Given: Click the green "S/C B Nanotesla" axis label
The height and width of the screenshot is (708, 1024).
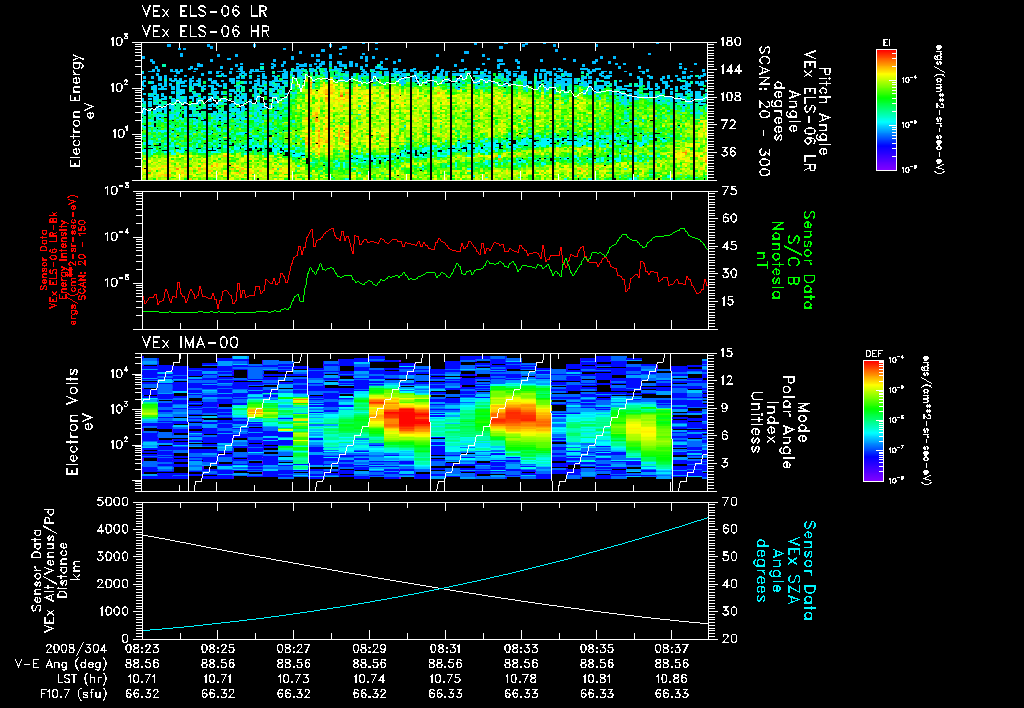Looking at the screenshot, I should click(x=786, y=260).
